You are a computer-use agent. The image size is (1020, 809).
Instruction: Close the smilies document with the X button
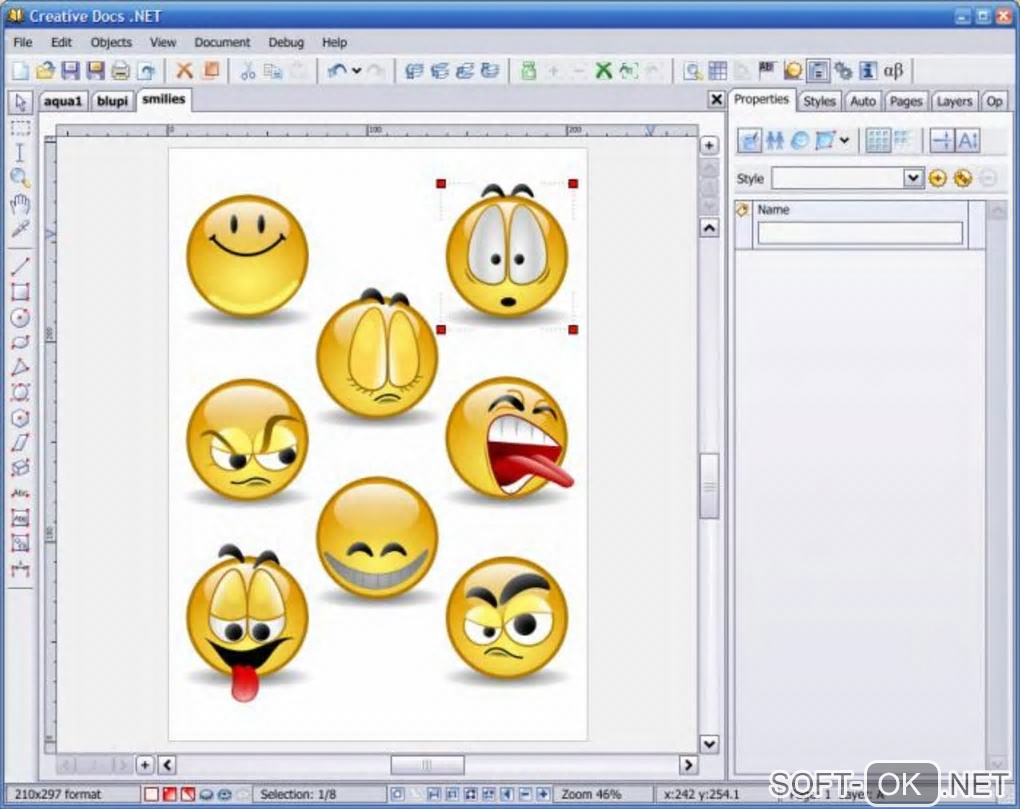(716, 99)
